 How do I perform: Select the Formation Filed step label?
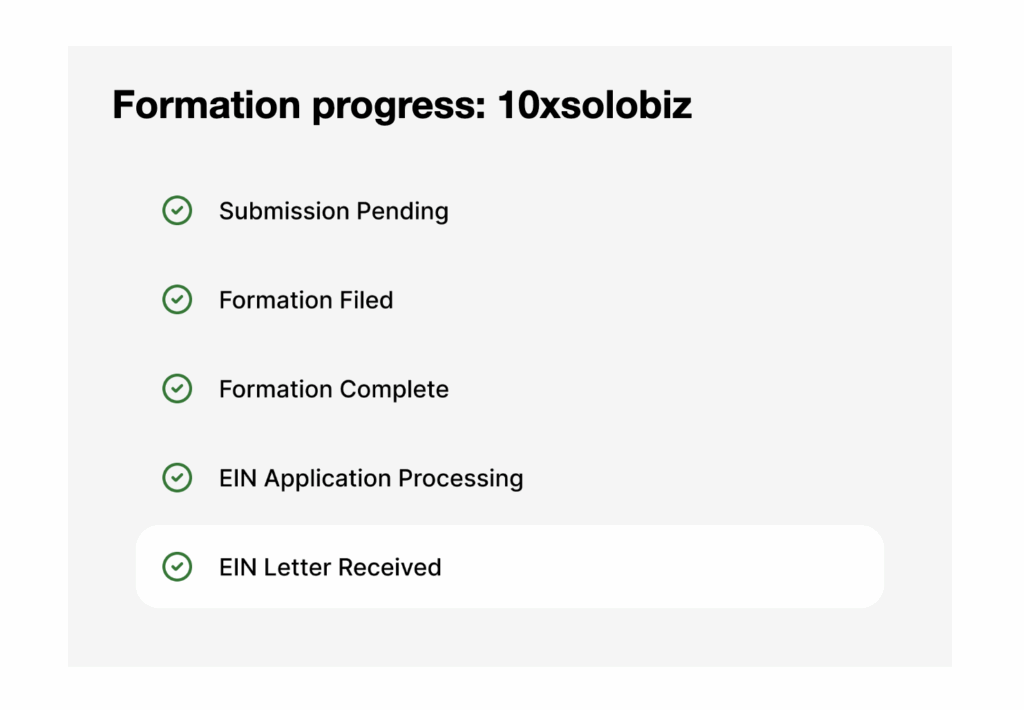pos(305,300)
